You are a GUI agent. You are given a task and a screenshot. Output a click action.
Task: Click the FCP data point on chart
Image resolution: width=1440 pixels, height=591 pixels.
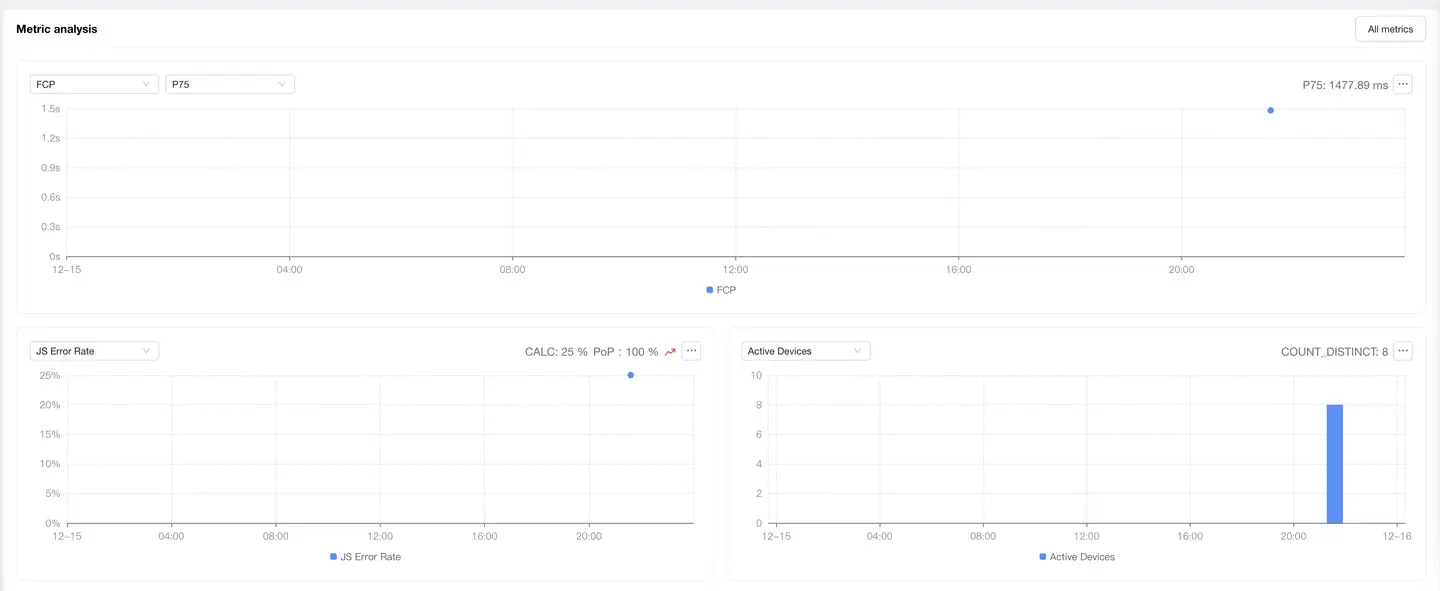1270,110
